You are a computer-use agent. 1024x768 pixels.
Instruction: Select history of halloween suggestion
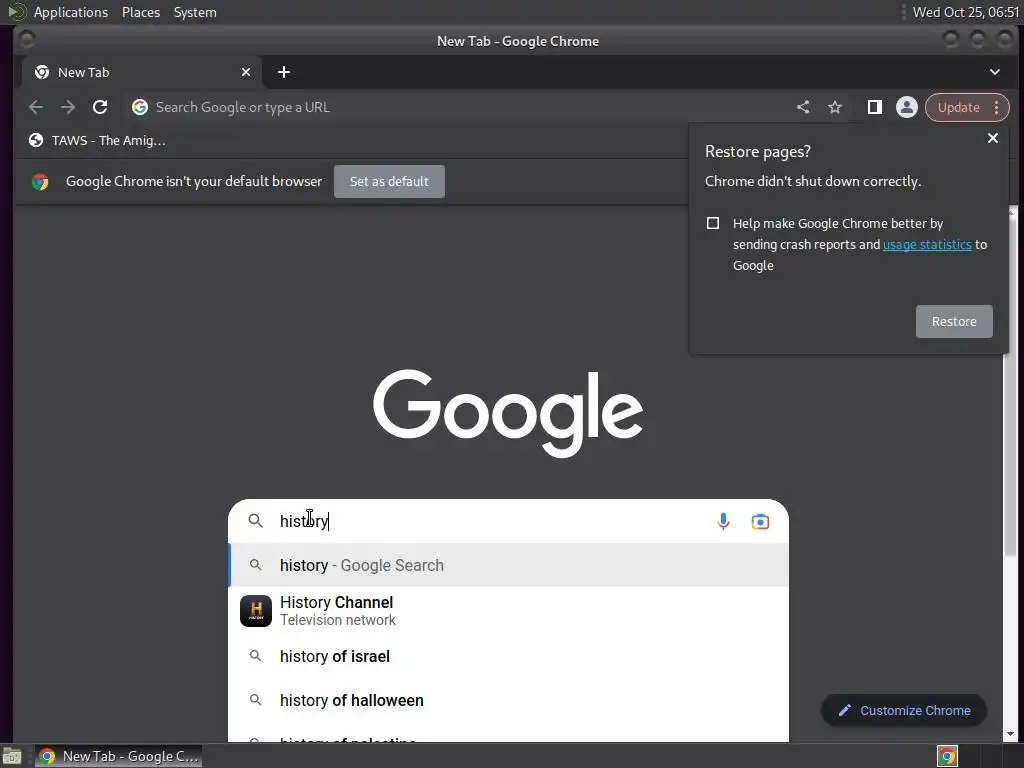click(x=508, y=700)
